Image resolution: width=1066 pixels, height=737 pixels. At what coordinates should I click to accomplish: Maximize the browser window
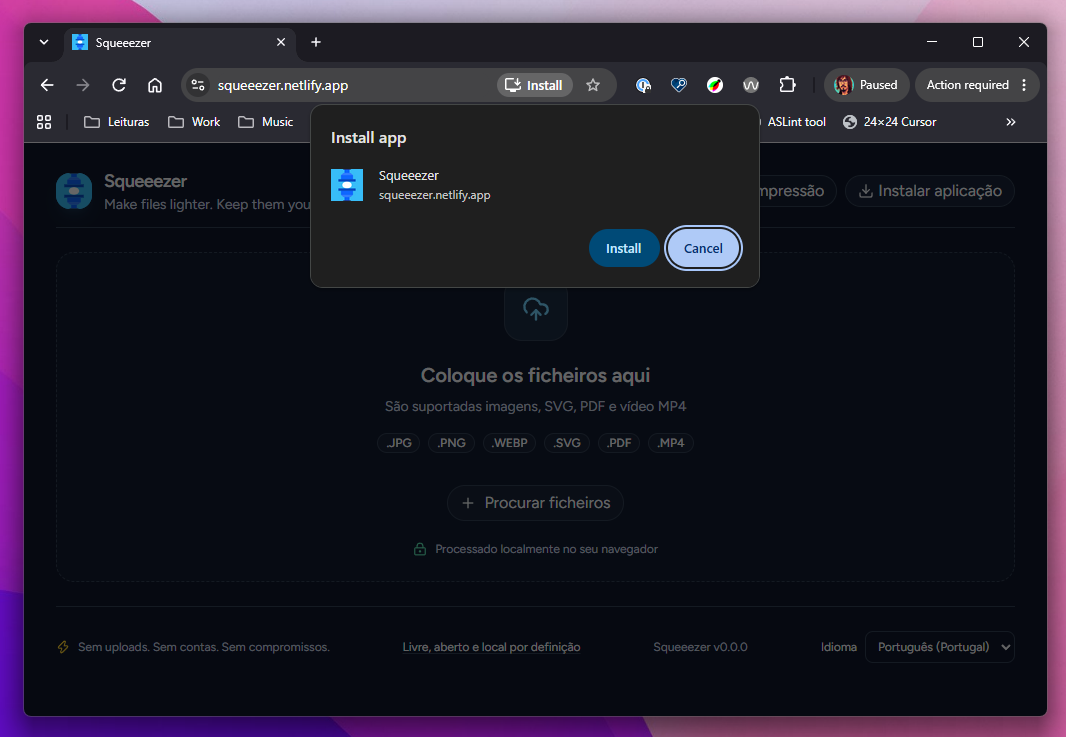click(x=978, y=42)
